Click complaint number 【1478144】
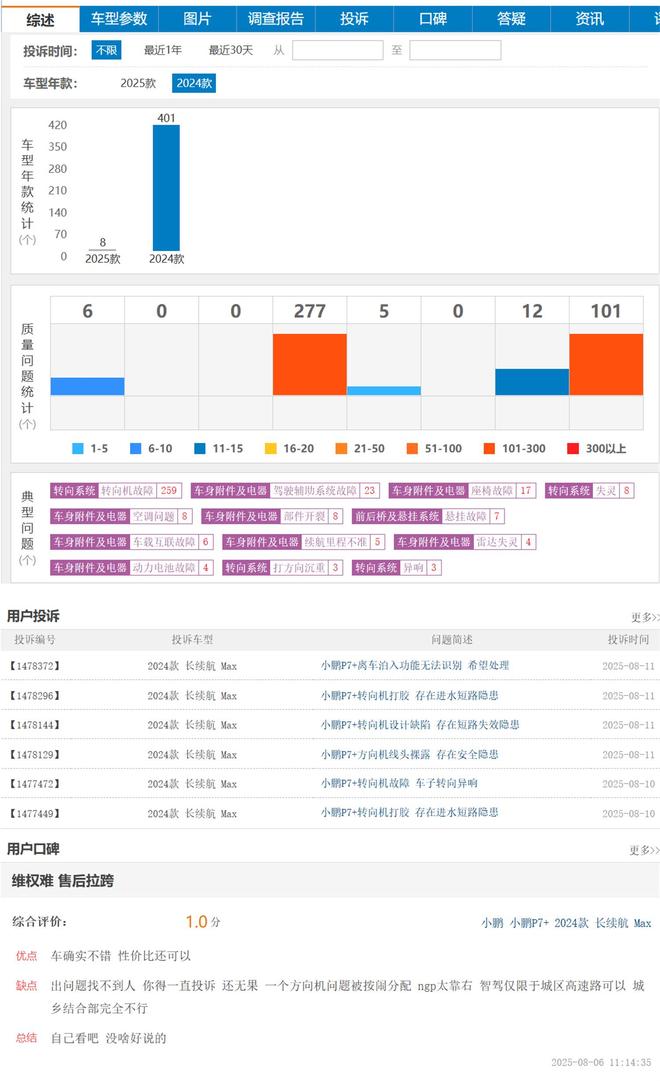The width and height of the screenshot is (660, 1081). coord(35,725)
